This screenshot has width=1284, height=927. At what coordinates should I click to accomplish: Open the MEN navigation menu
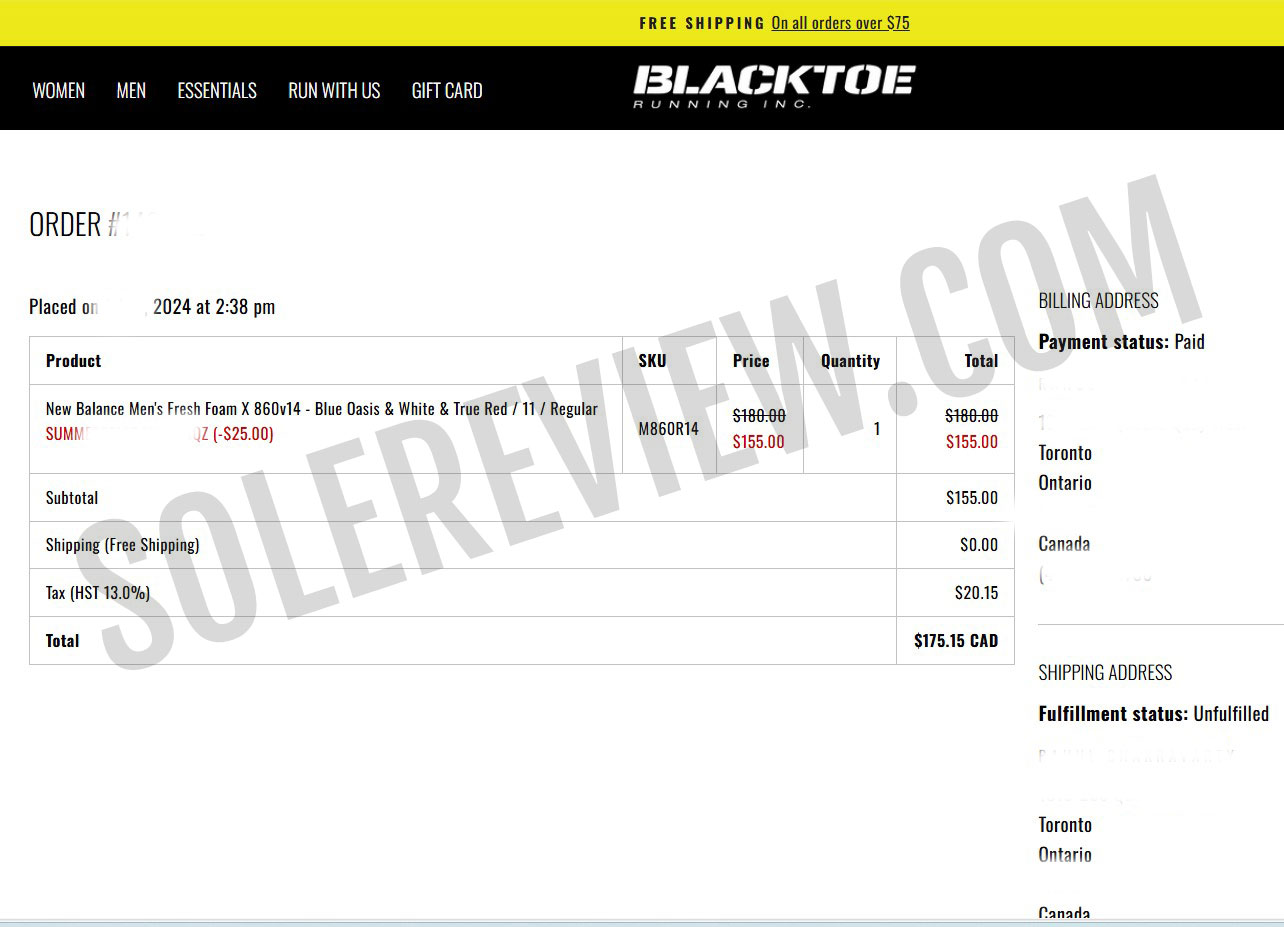(x=131, y=90)
